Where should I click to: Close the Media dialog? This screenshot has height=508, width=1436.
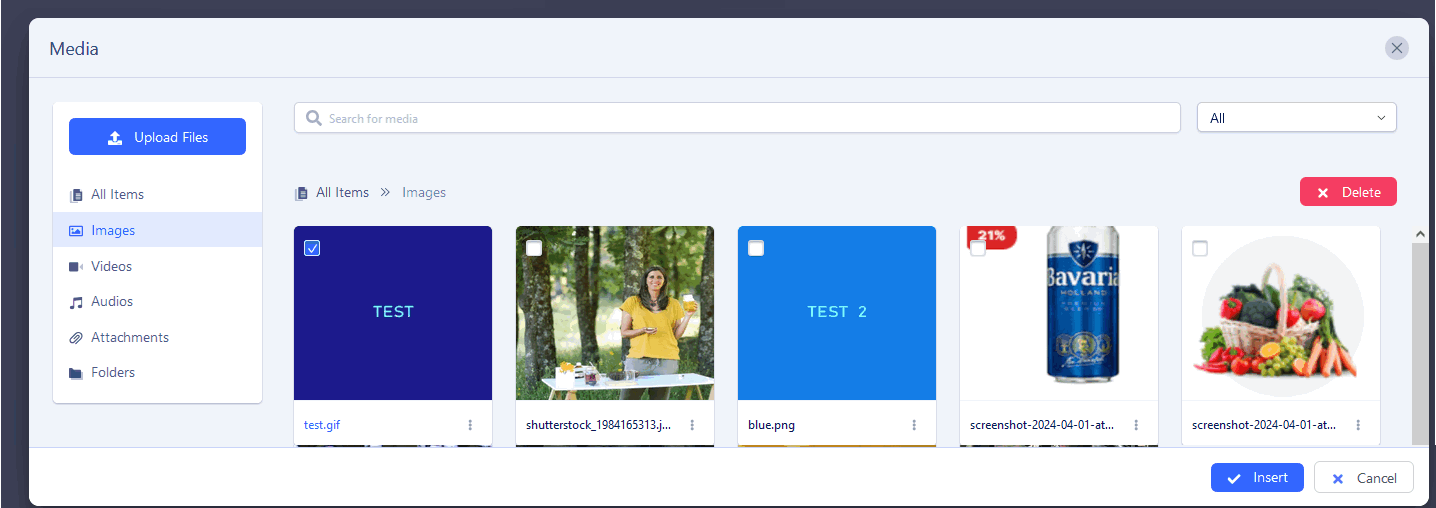click(1397, 48)
